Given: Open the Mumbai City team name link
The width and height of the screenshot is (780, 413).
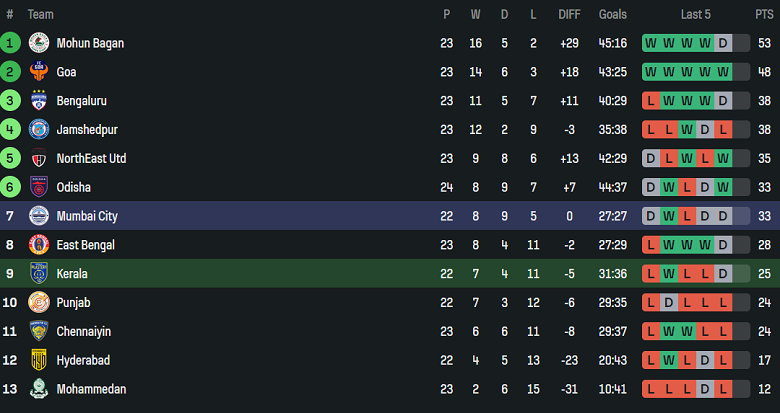Looking at the screenshot, I should [x=88, y=216].
